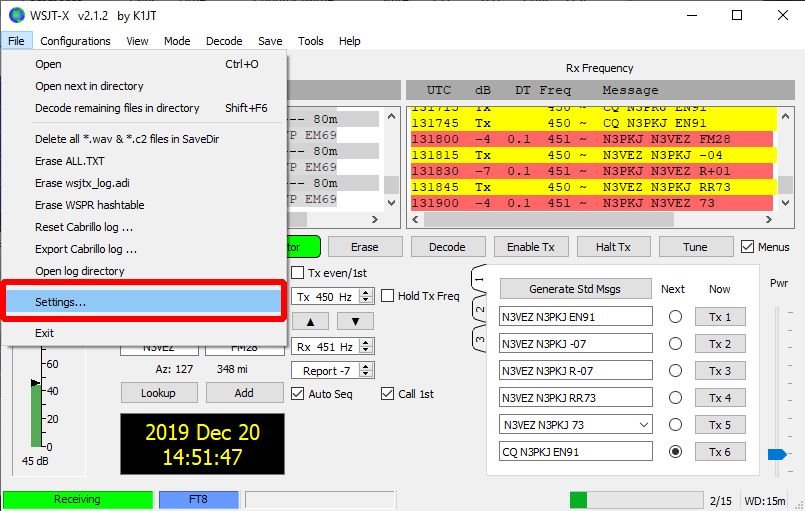Select Next radio for N3VEZ N3PKJ RR73
The width and height of the screenshot is (805, 511).
coord(676,398)
